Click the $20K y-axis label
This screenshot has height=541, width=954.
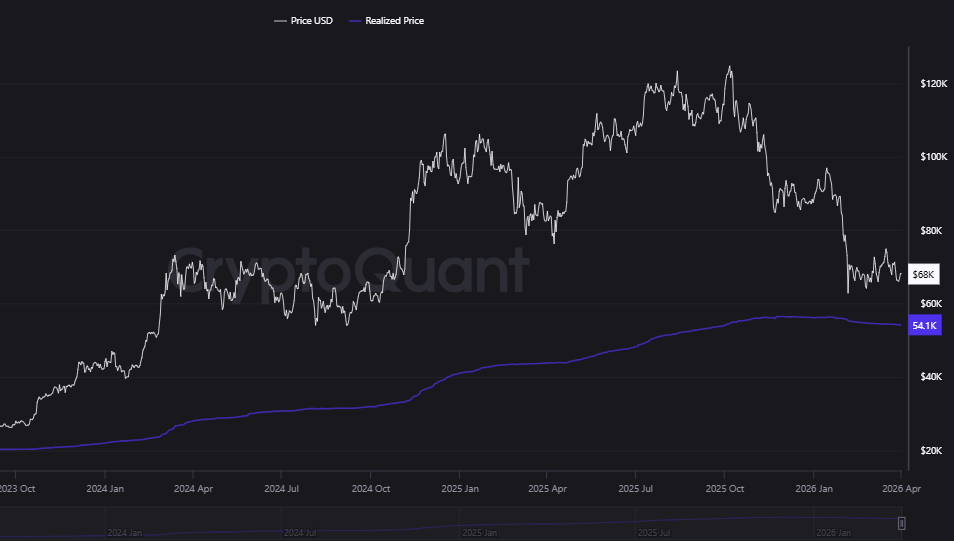(931, 451)
